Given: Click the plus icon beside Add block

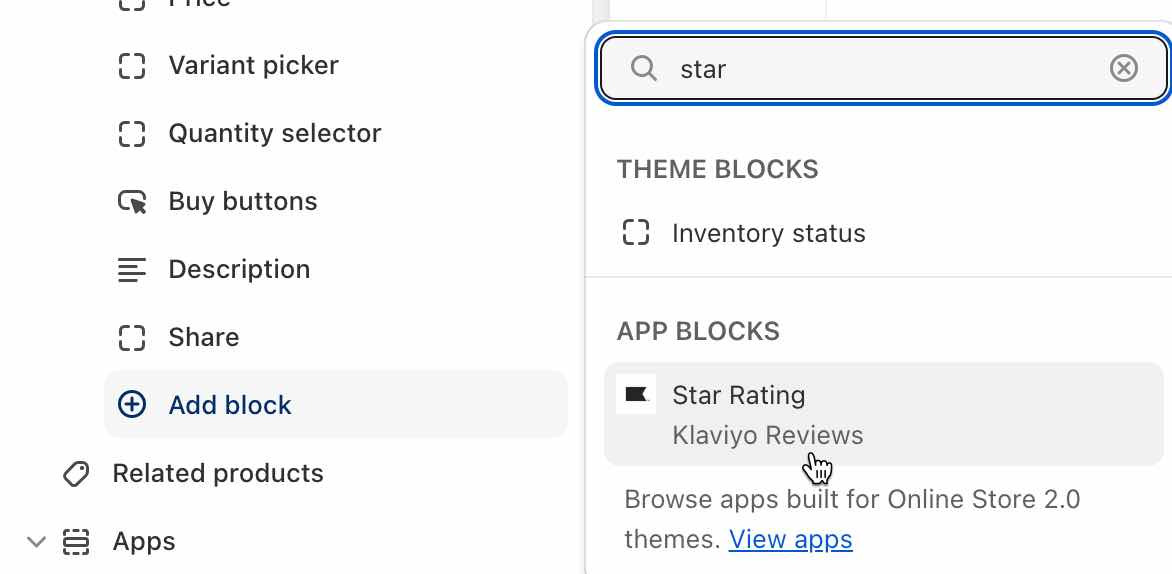Looking at the screenshot, I should pos(132,405).
